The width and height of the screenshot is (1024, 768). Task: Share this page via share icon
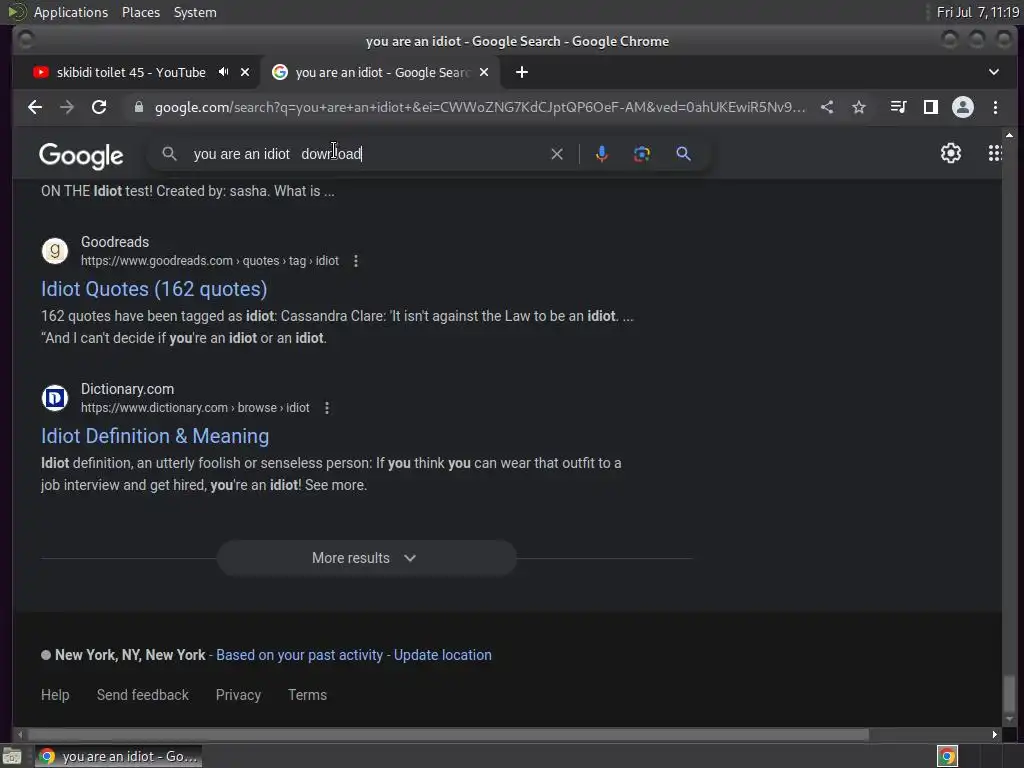827,107
